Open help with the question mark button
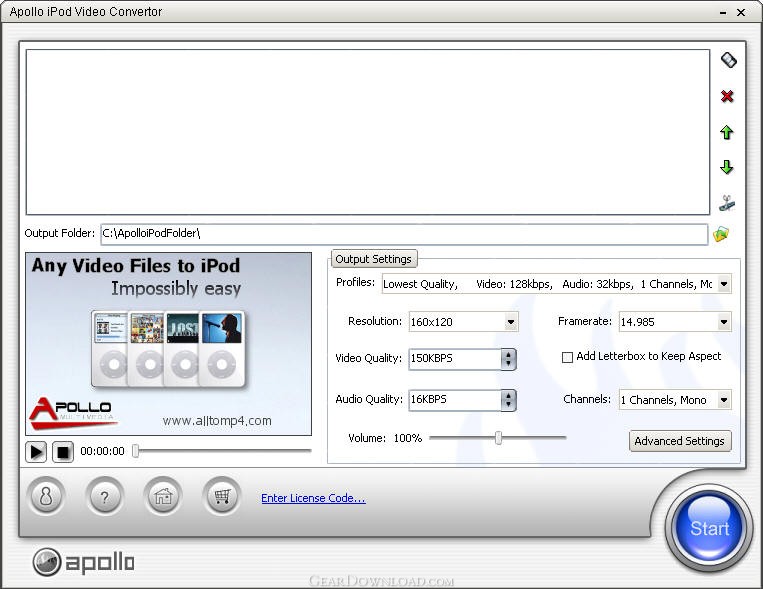The width and height of the screenshot is (763, 589). 104,497
